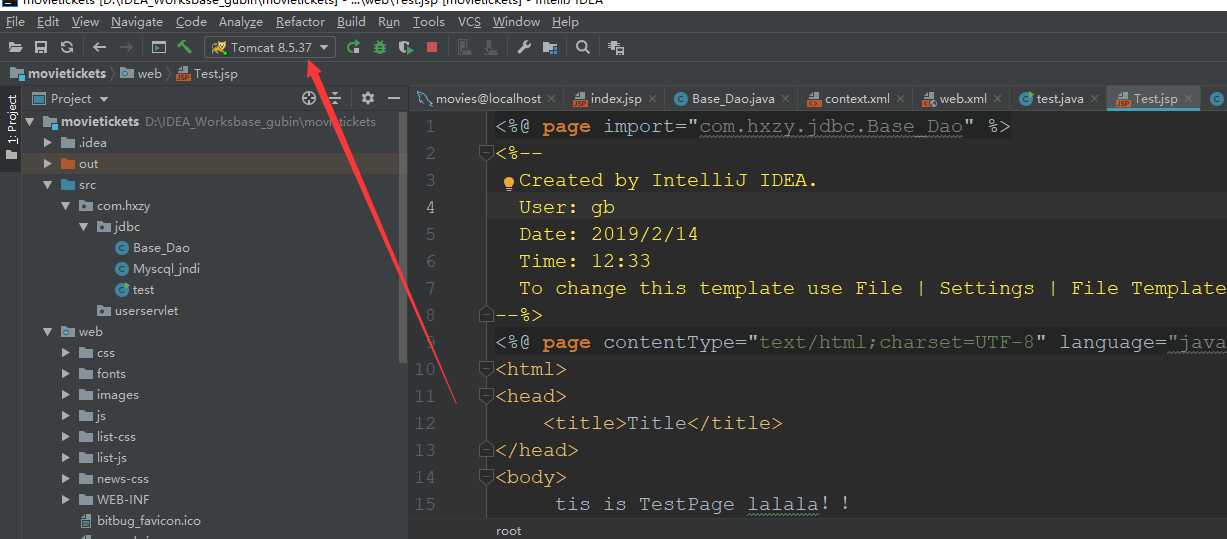Viewport: 1227px width, 539px height.
Task: Hide the Project panel with minus icon
Action: click(x=394, y=98)
